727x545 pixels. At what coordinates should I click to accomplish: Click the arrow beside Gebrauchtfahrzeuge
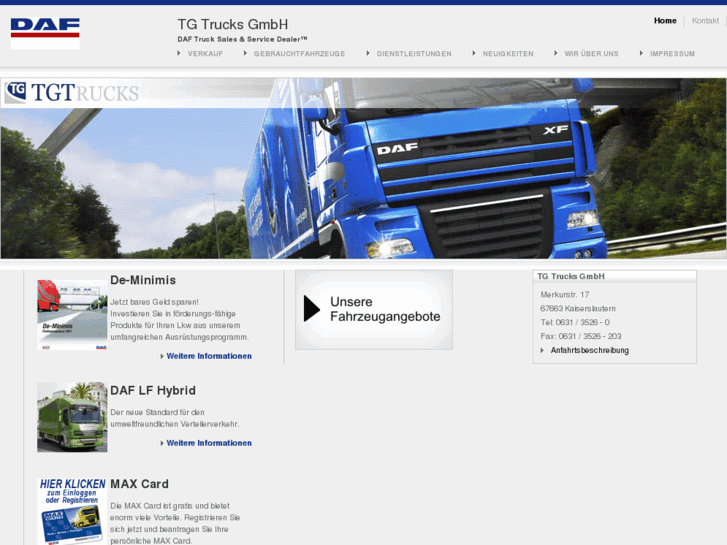pos(245,53)
